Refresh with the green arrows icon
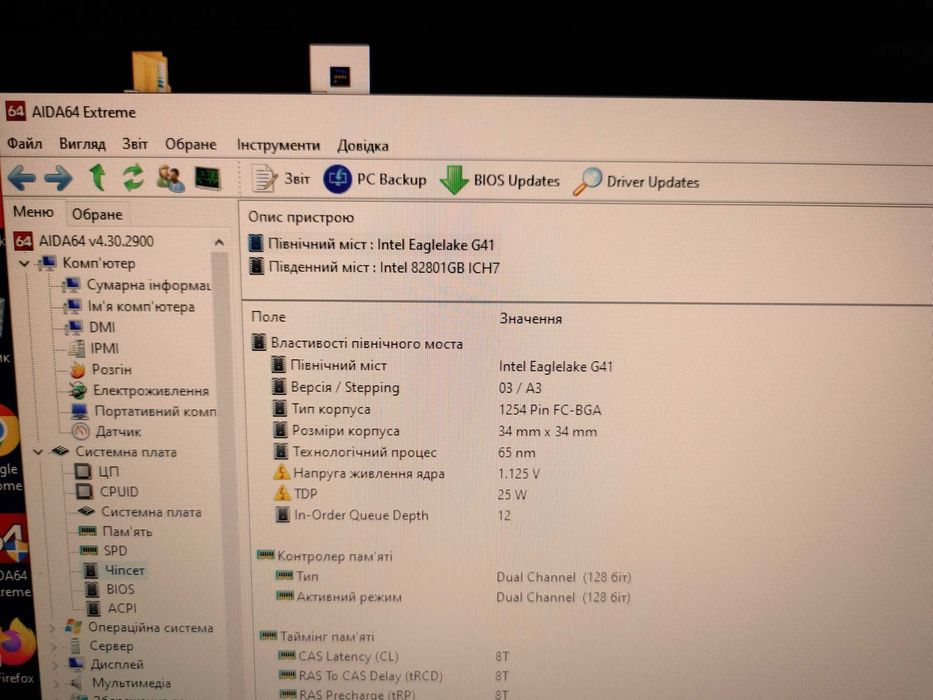 pyautogui.click(x=133, y=177)
